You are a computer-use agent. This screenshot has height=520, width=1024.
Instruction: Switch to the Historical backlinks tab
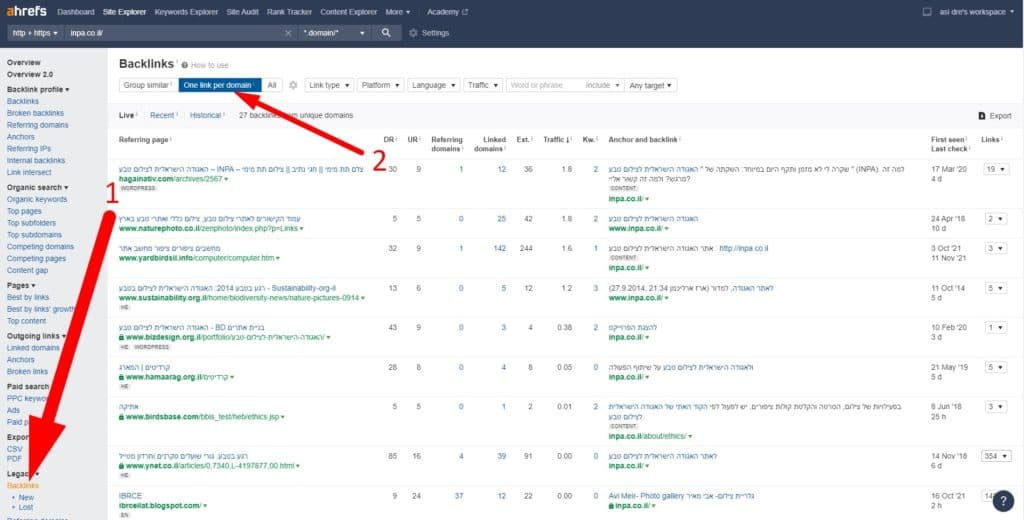[206, 115]
